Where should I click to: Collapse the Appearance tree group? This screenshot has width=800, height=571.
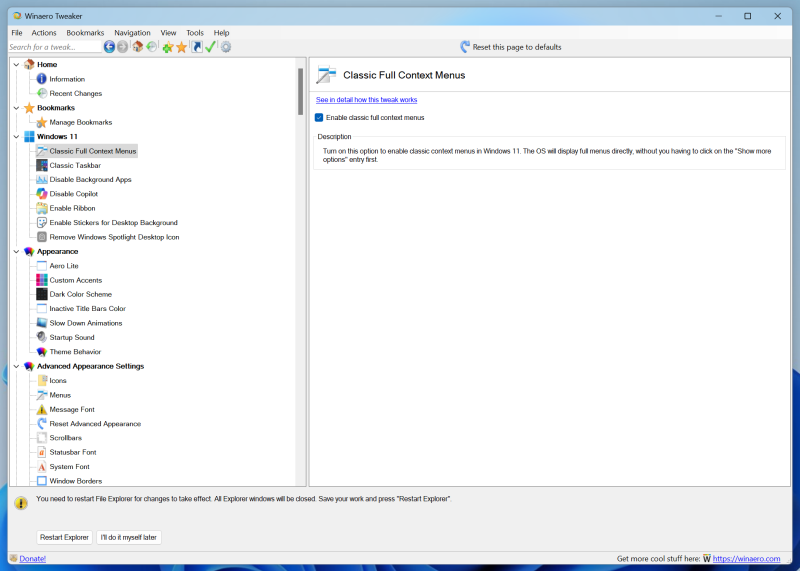16,252
